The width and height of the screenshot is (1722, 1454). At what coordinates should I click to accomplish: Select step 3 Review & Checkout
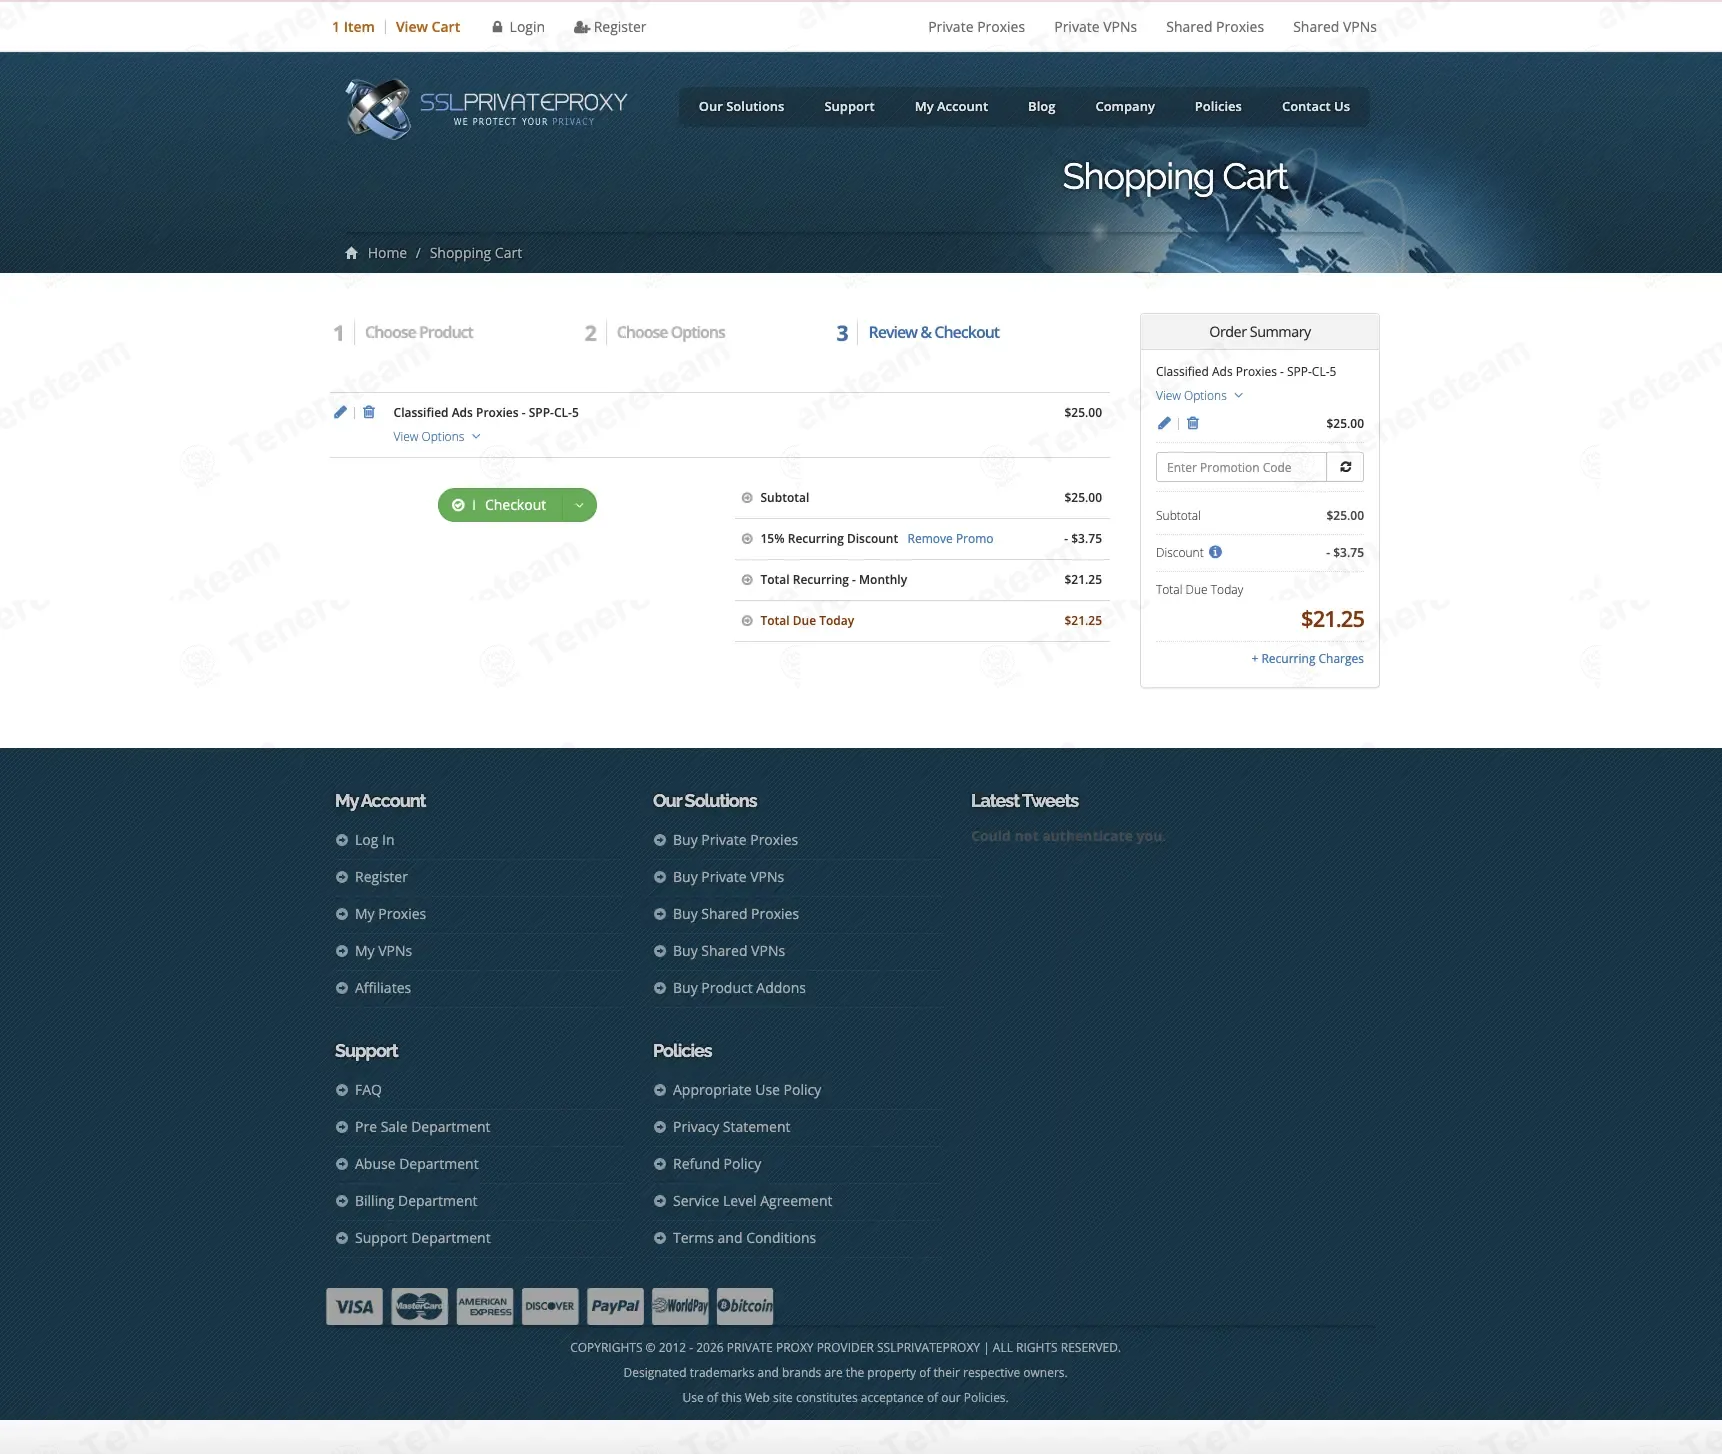[918, 333]
